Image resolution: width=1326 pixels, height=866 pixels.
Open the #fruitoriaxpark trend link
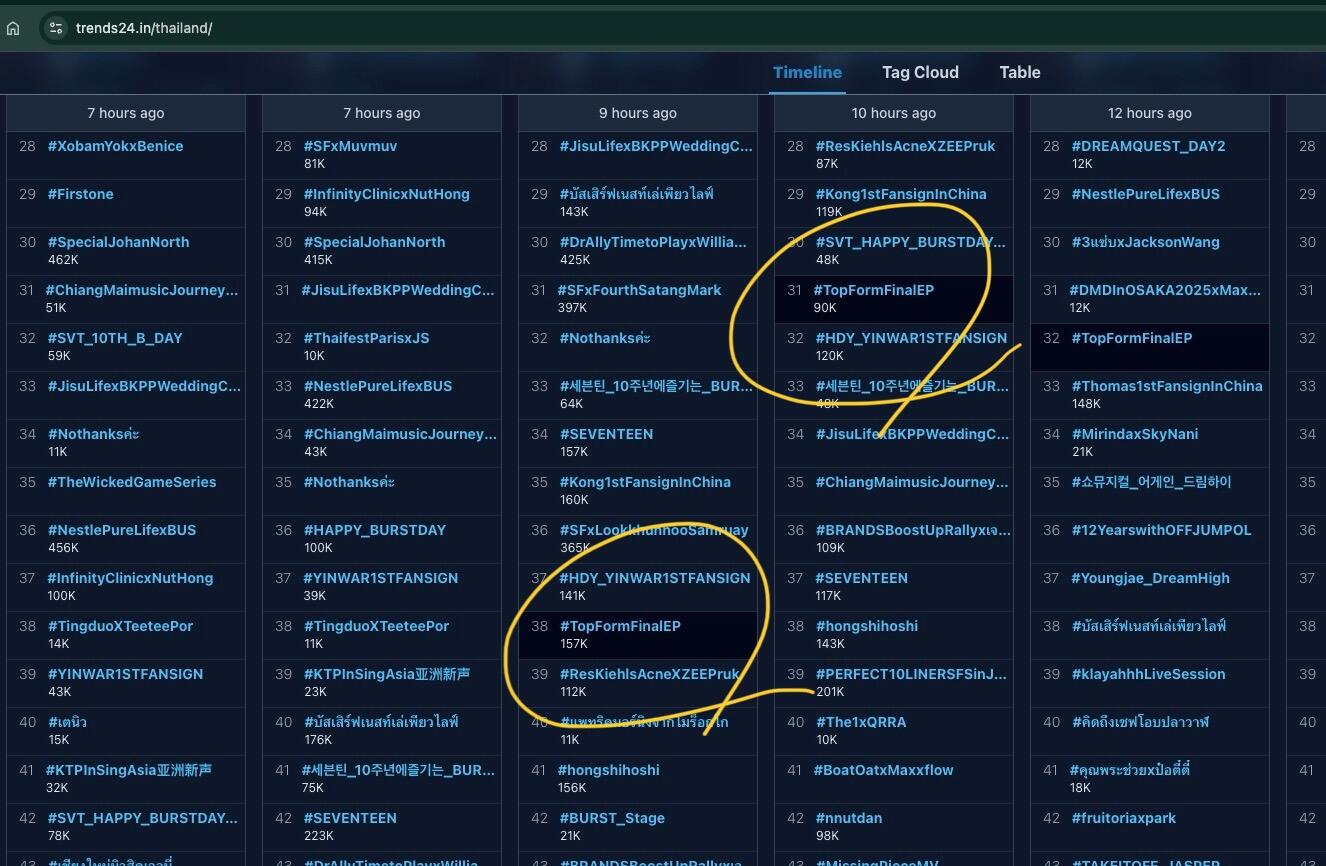coord(1123,818)
